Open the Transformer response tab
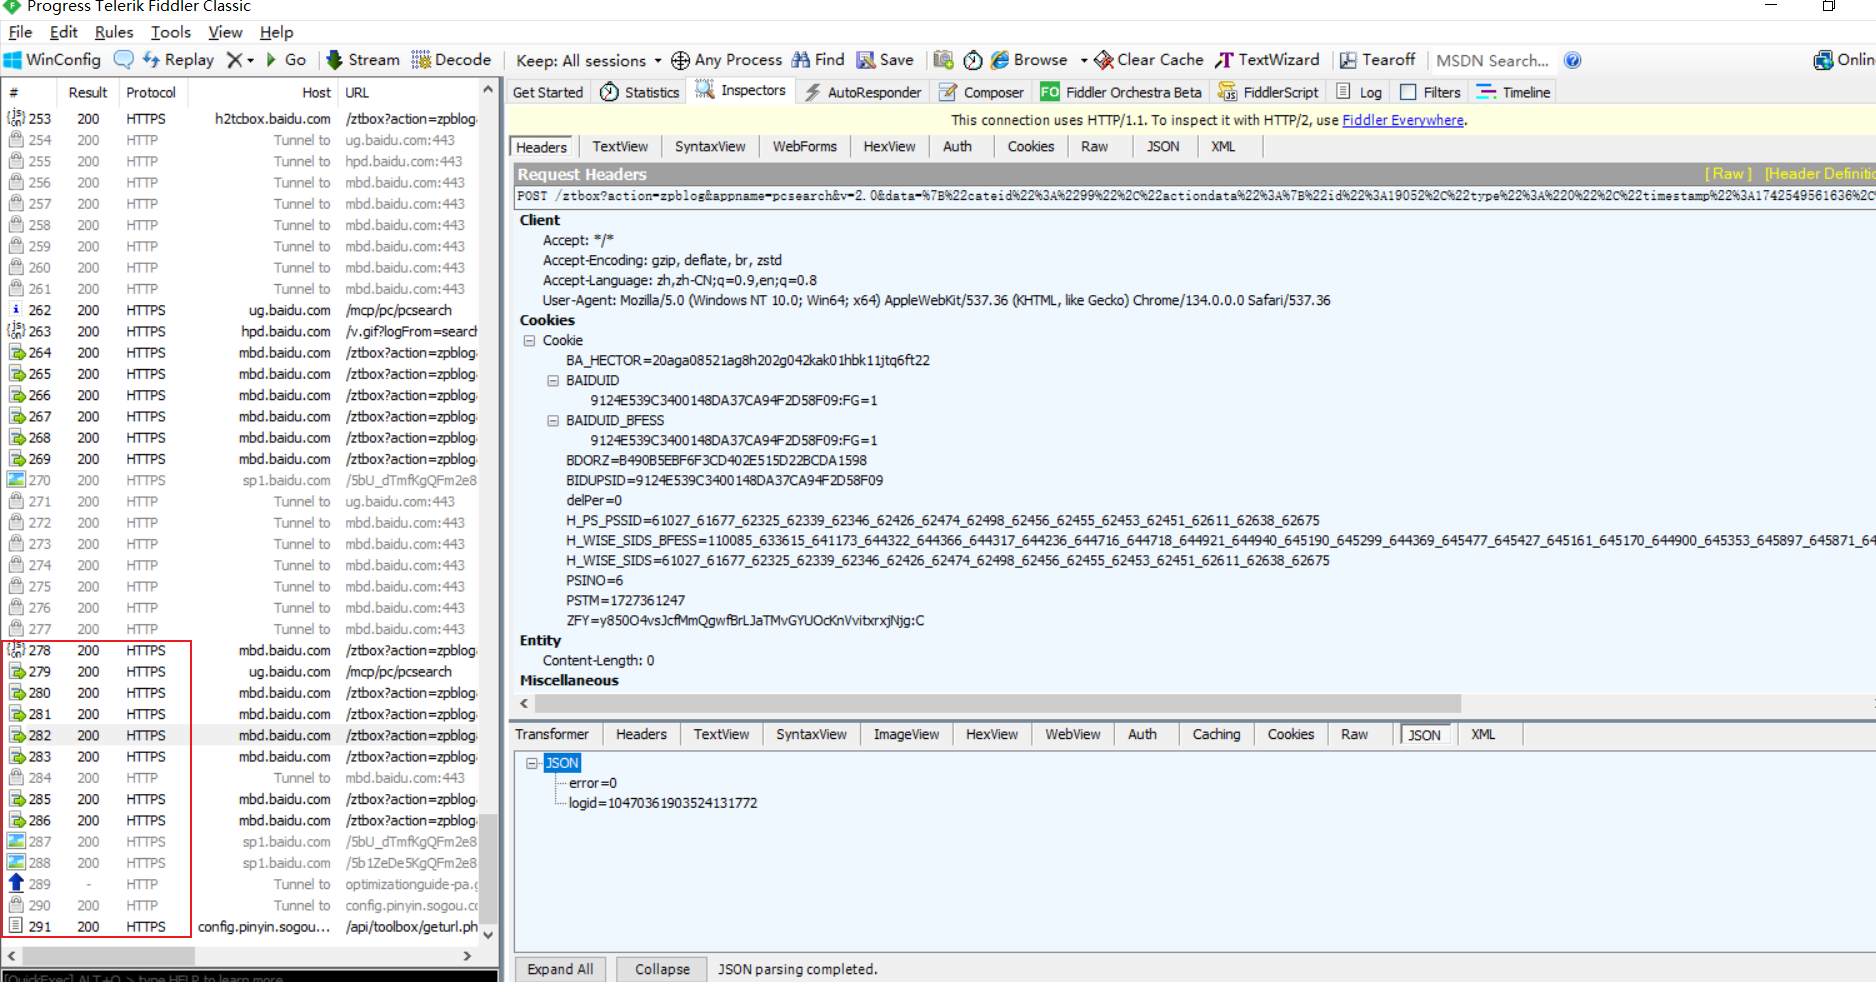Viewport: 1876px width, 982px height. click(552, 734)
